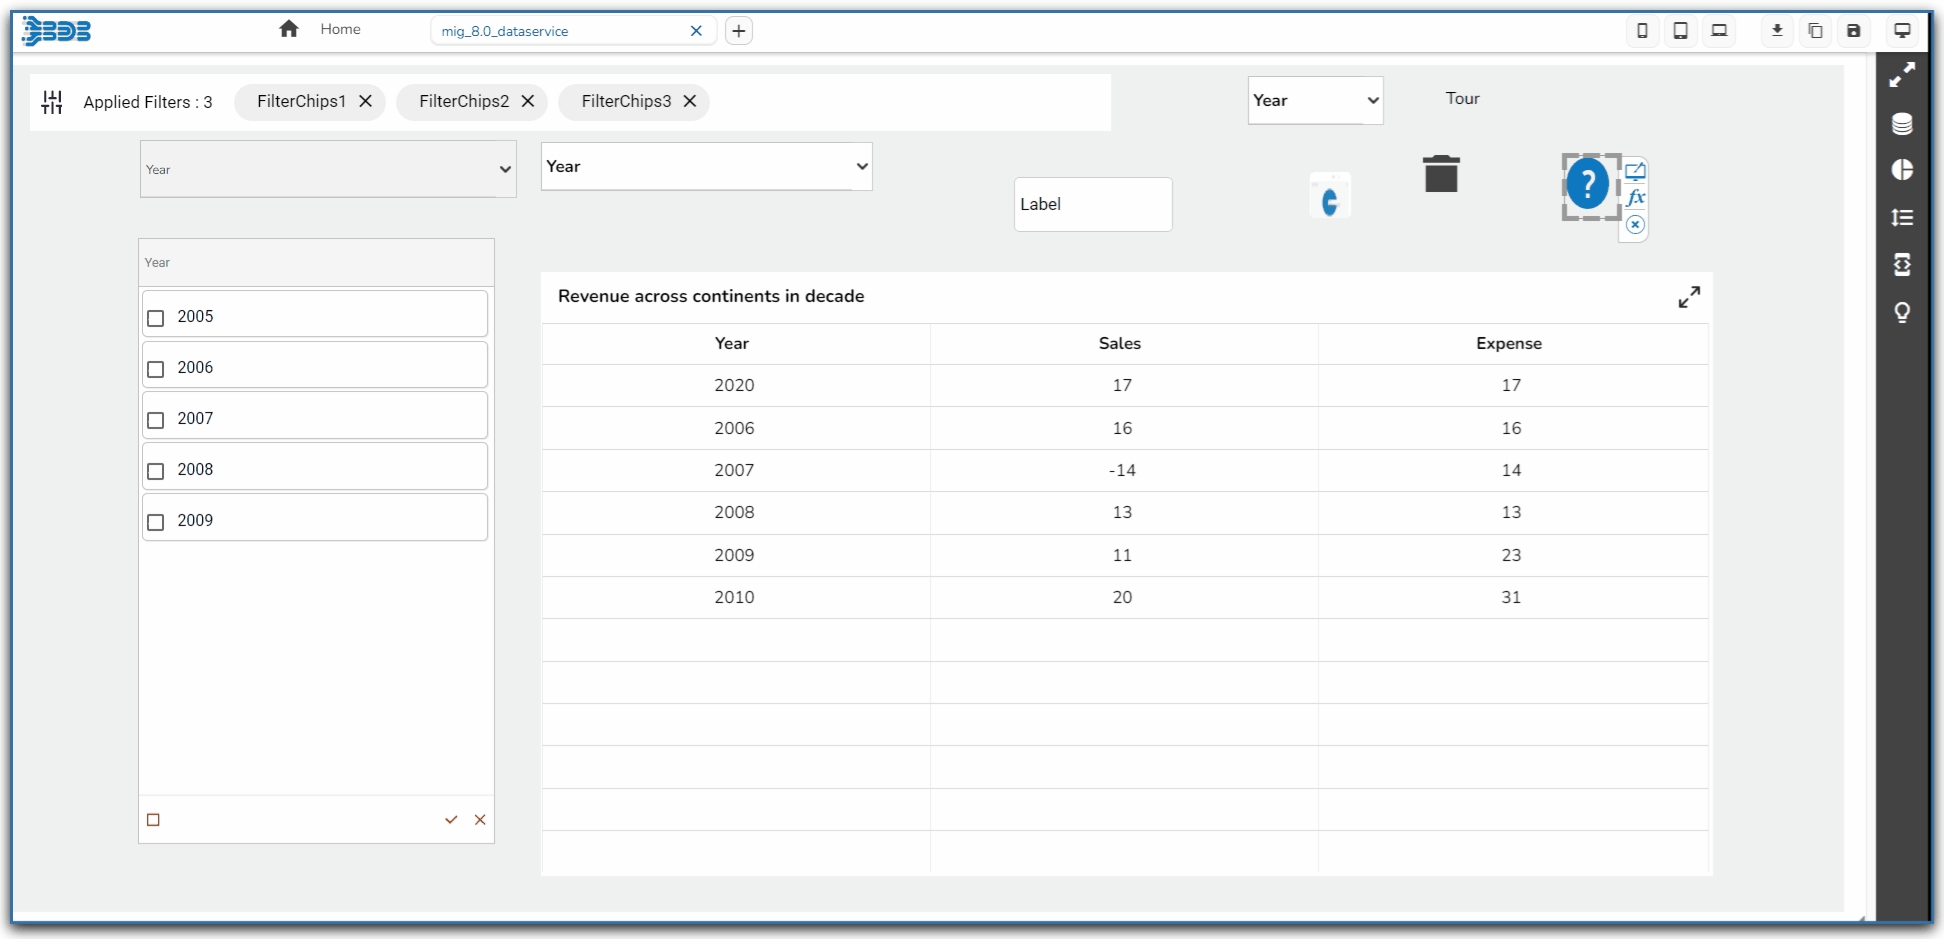
Task: Click the download icon in top toolbar
Action: coord(1777,31)
